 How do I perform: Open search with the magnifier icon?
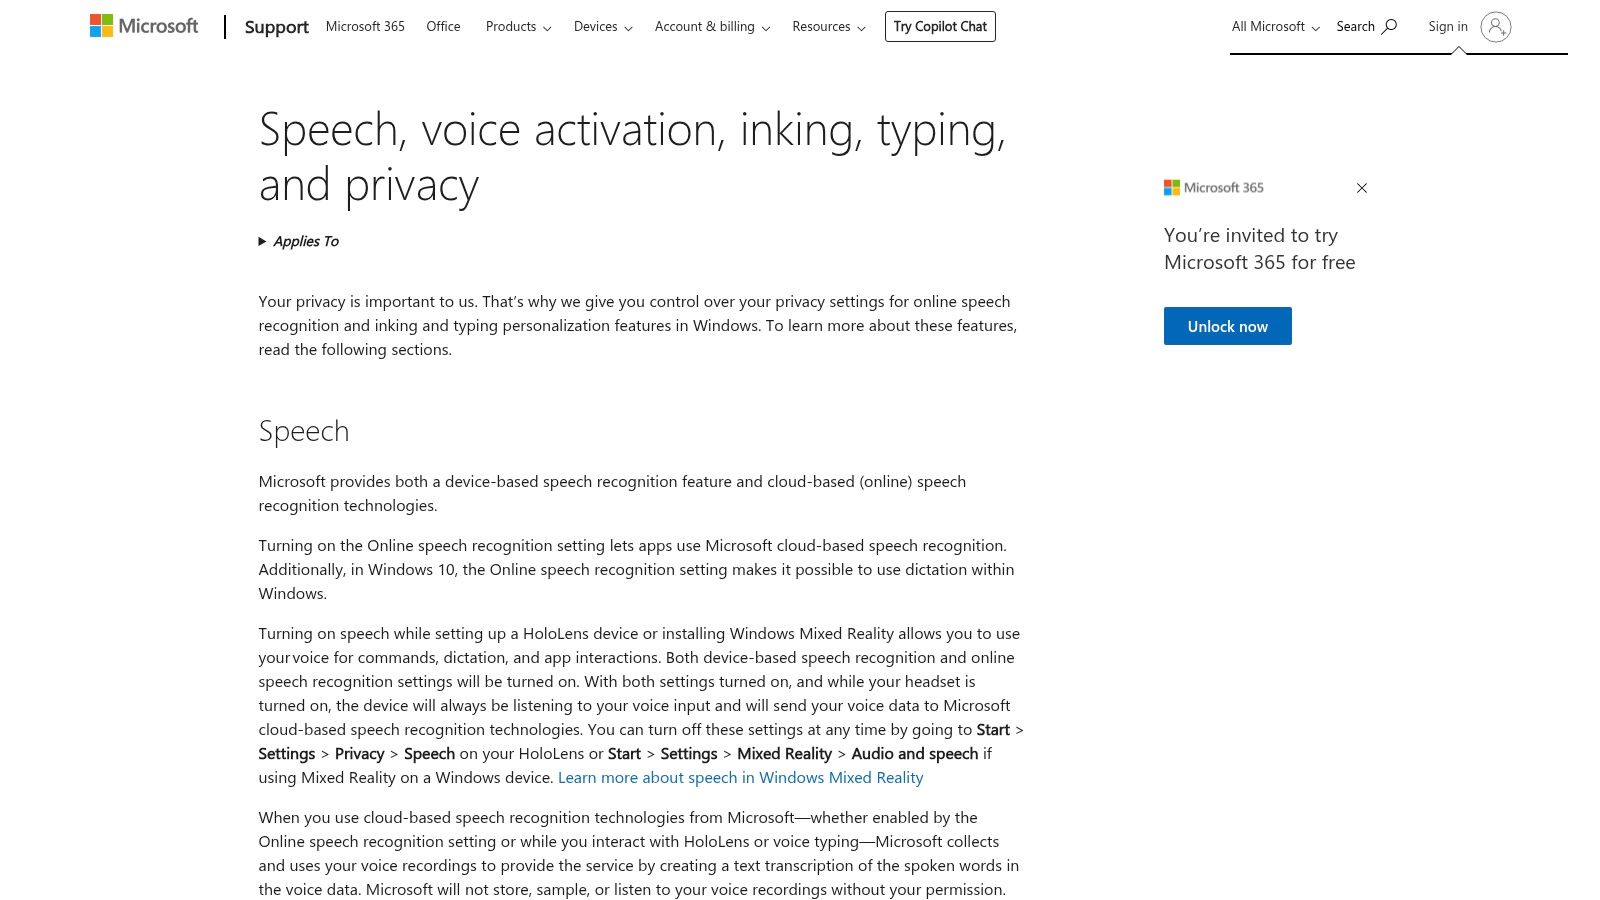1390,26
